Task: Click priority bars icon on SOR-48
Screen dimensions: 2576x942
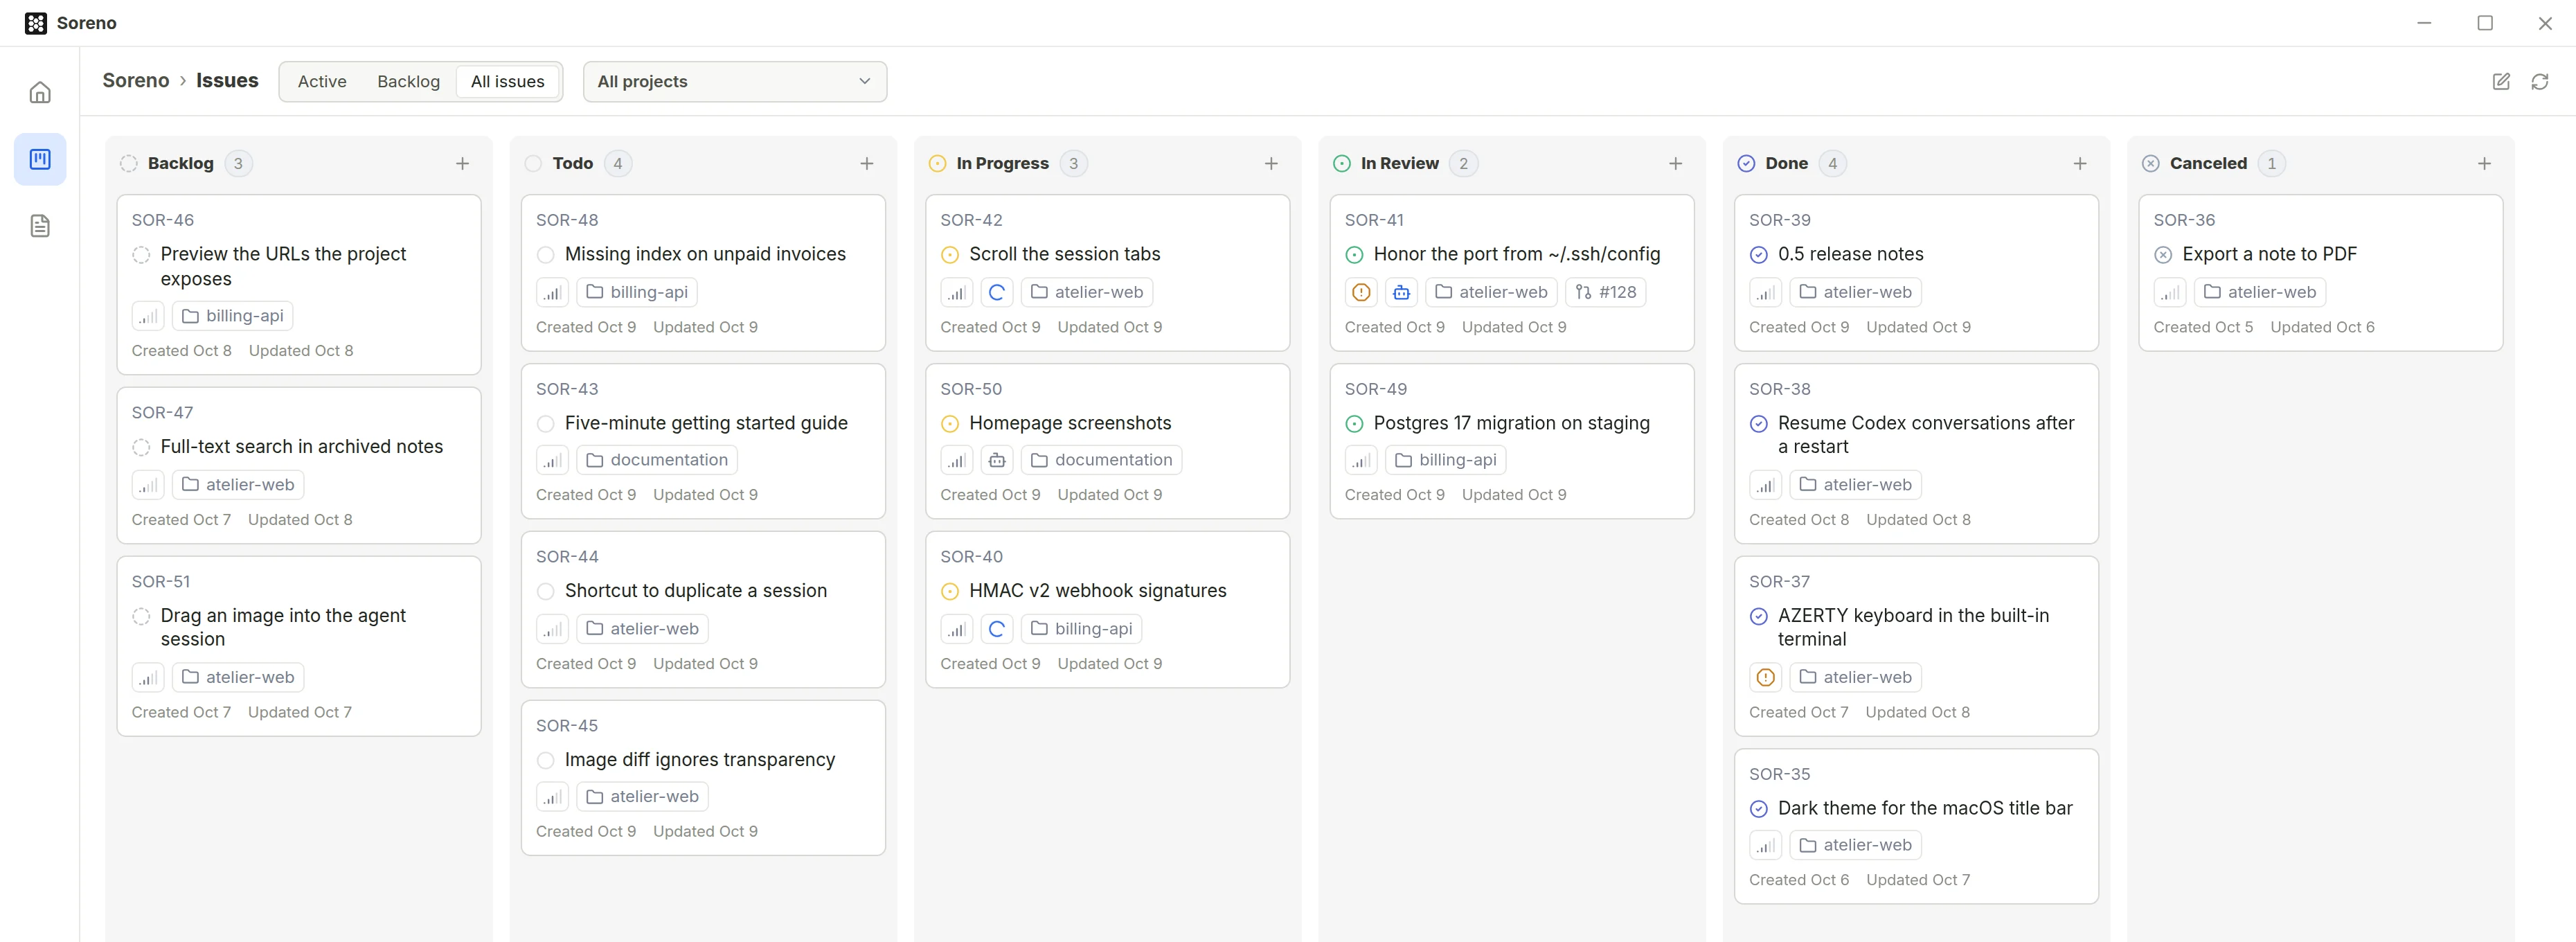Action: 552,293
